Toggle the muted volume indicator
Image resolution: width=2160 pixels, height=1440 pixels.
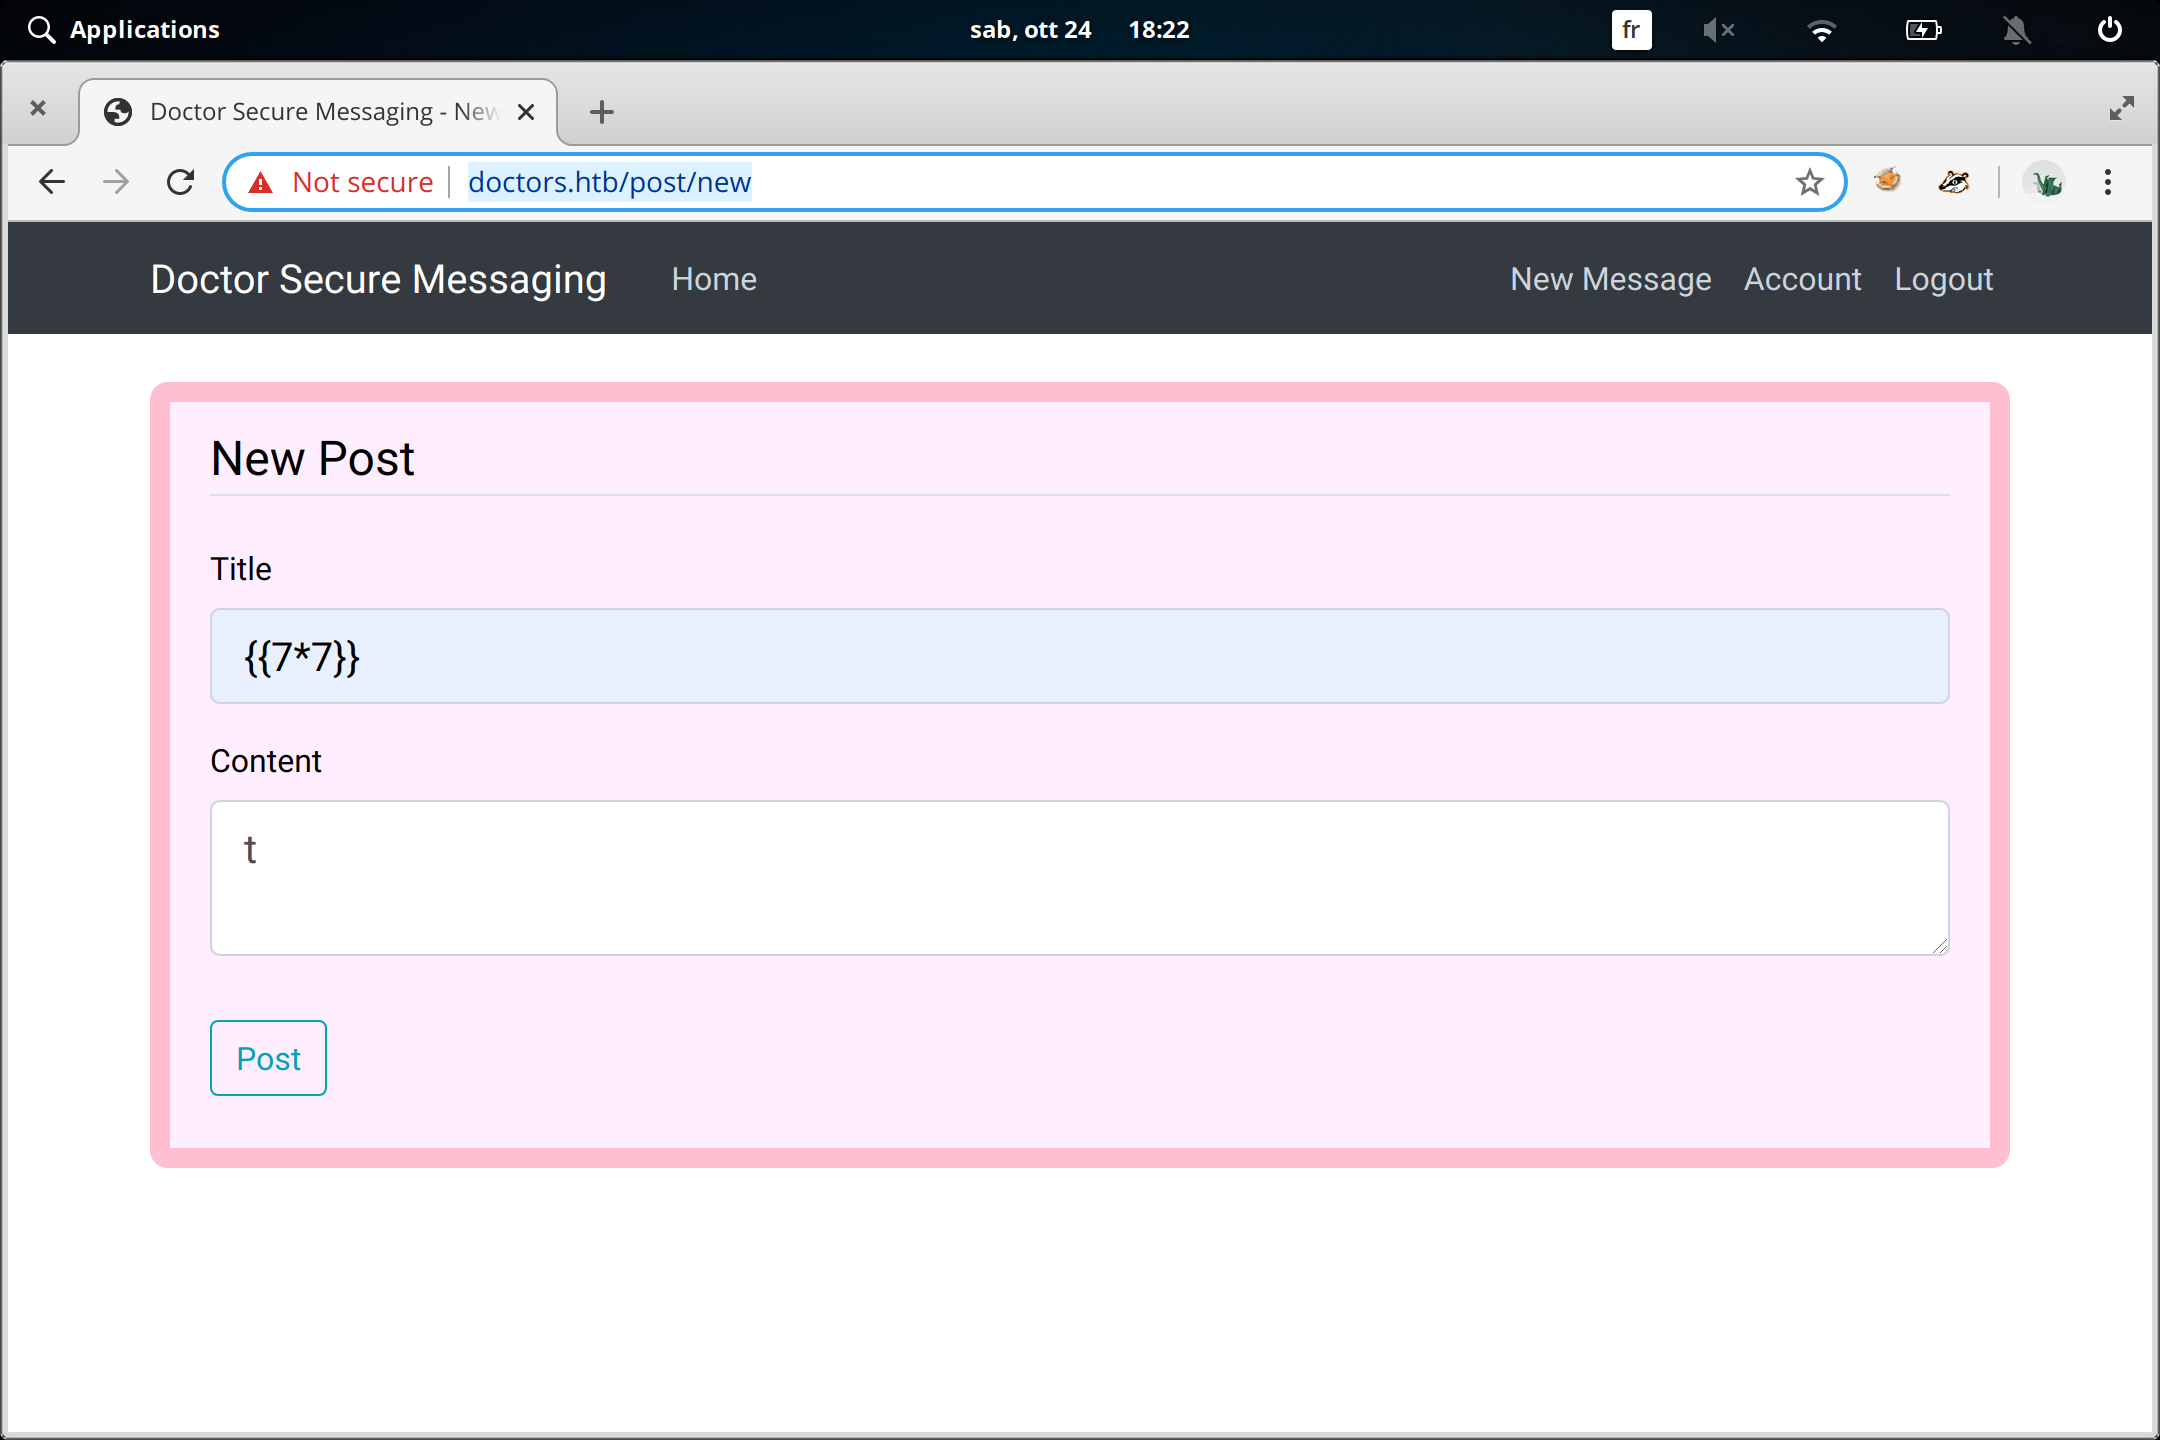point(1717,30)
